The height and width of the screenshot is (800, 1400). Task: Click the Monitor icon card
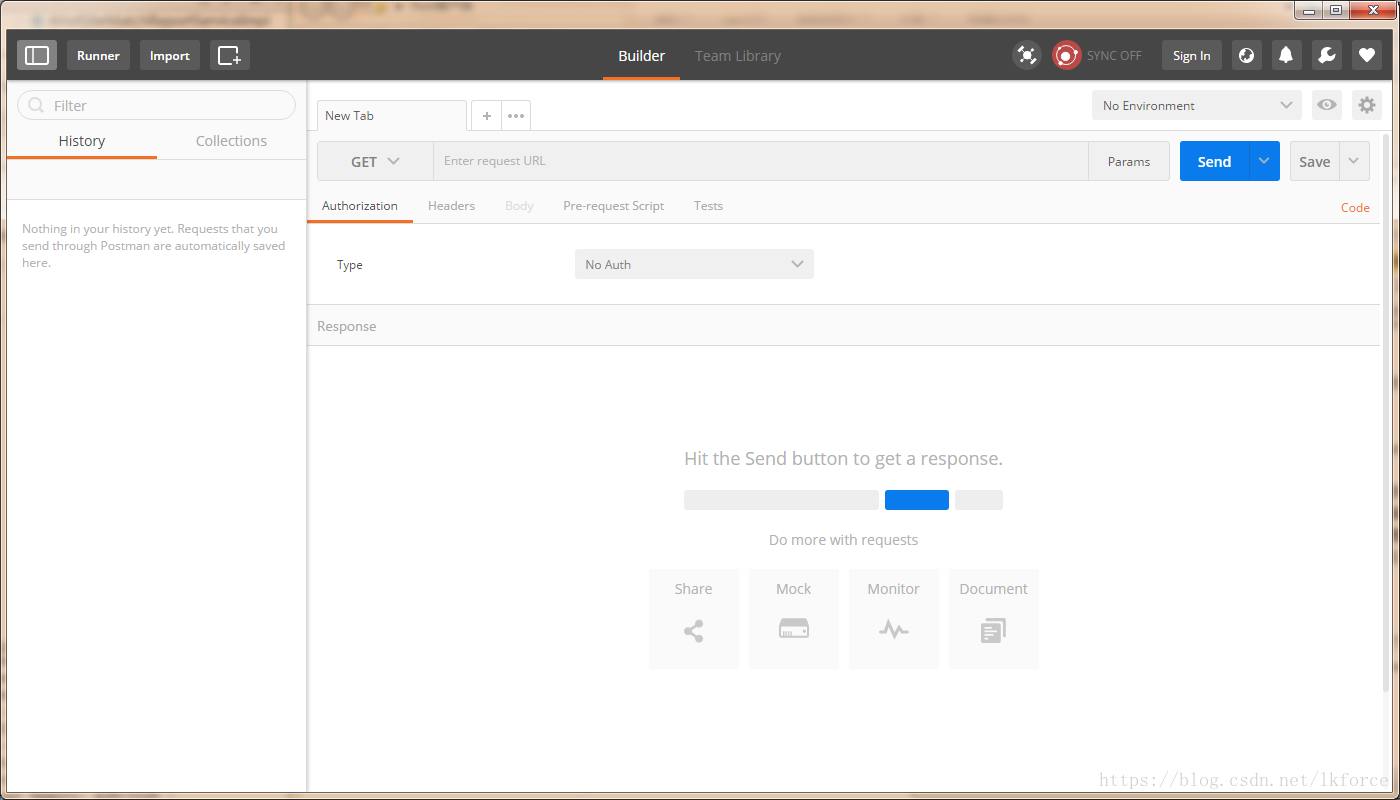tap(894, 619)
